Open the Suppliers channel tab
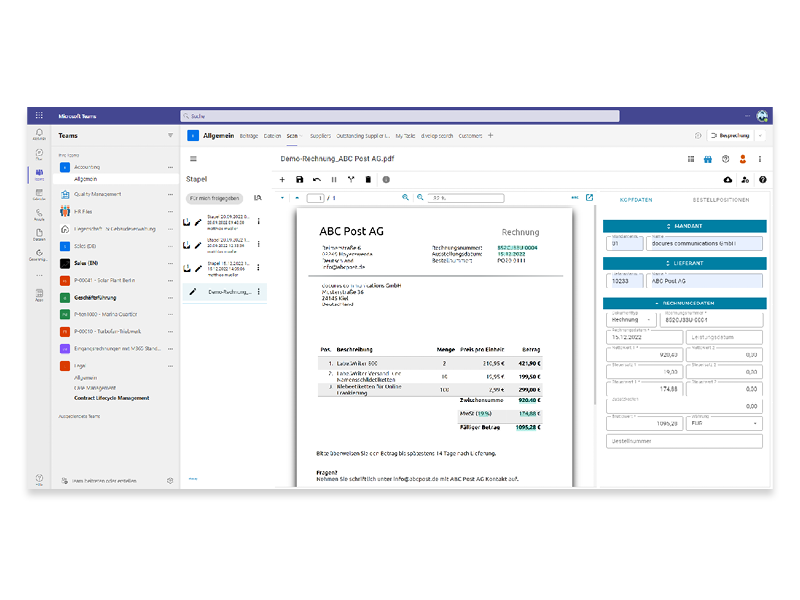 [320, 136]
